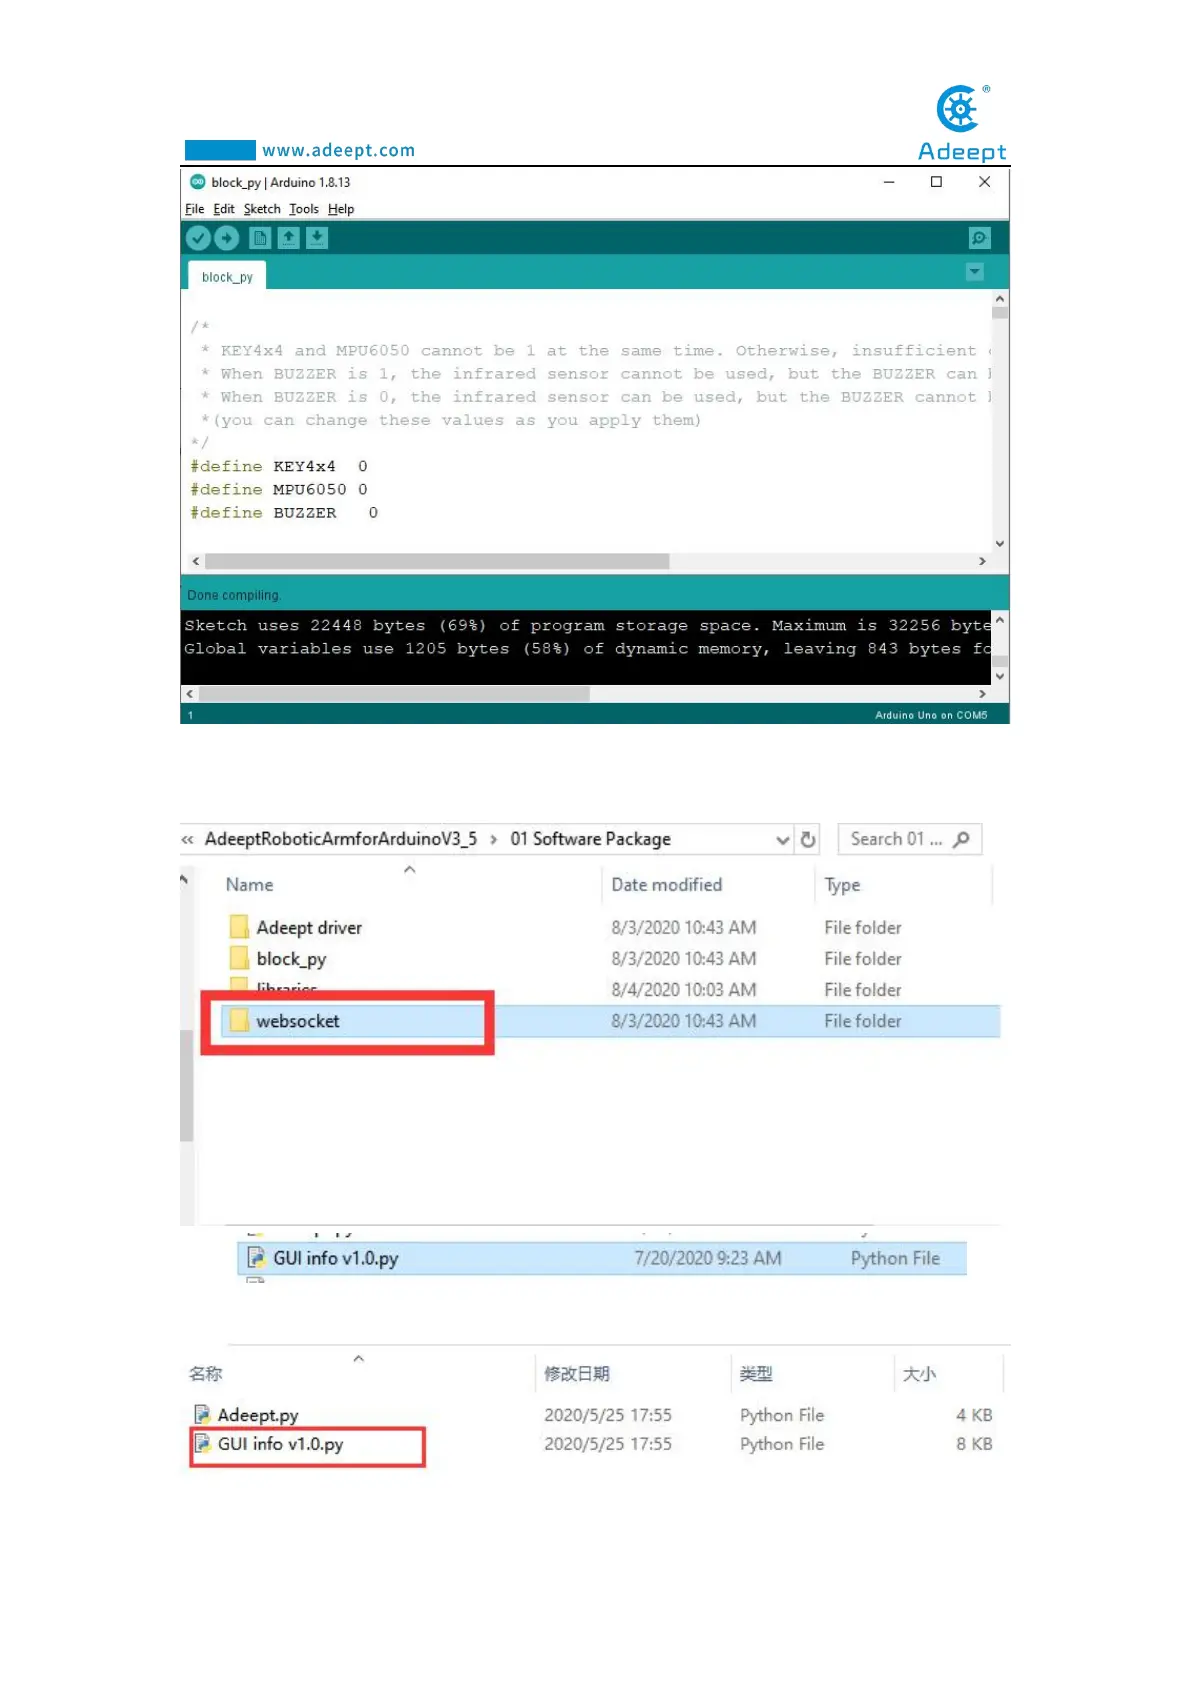Screen dimensions: 1191x1684
Task: Click the 01 Software Package breadcrumb
Action: pyautogui.click(x=590, y=839)
